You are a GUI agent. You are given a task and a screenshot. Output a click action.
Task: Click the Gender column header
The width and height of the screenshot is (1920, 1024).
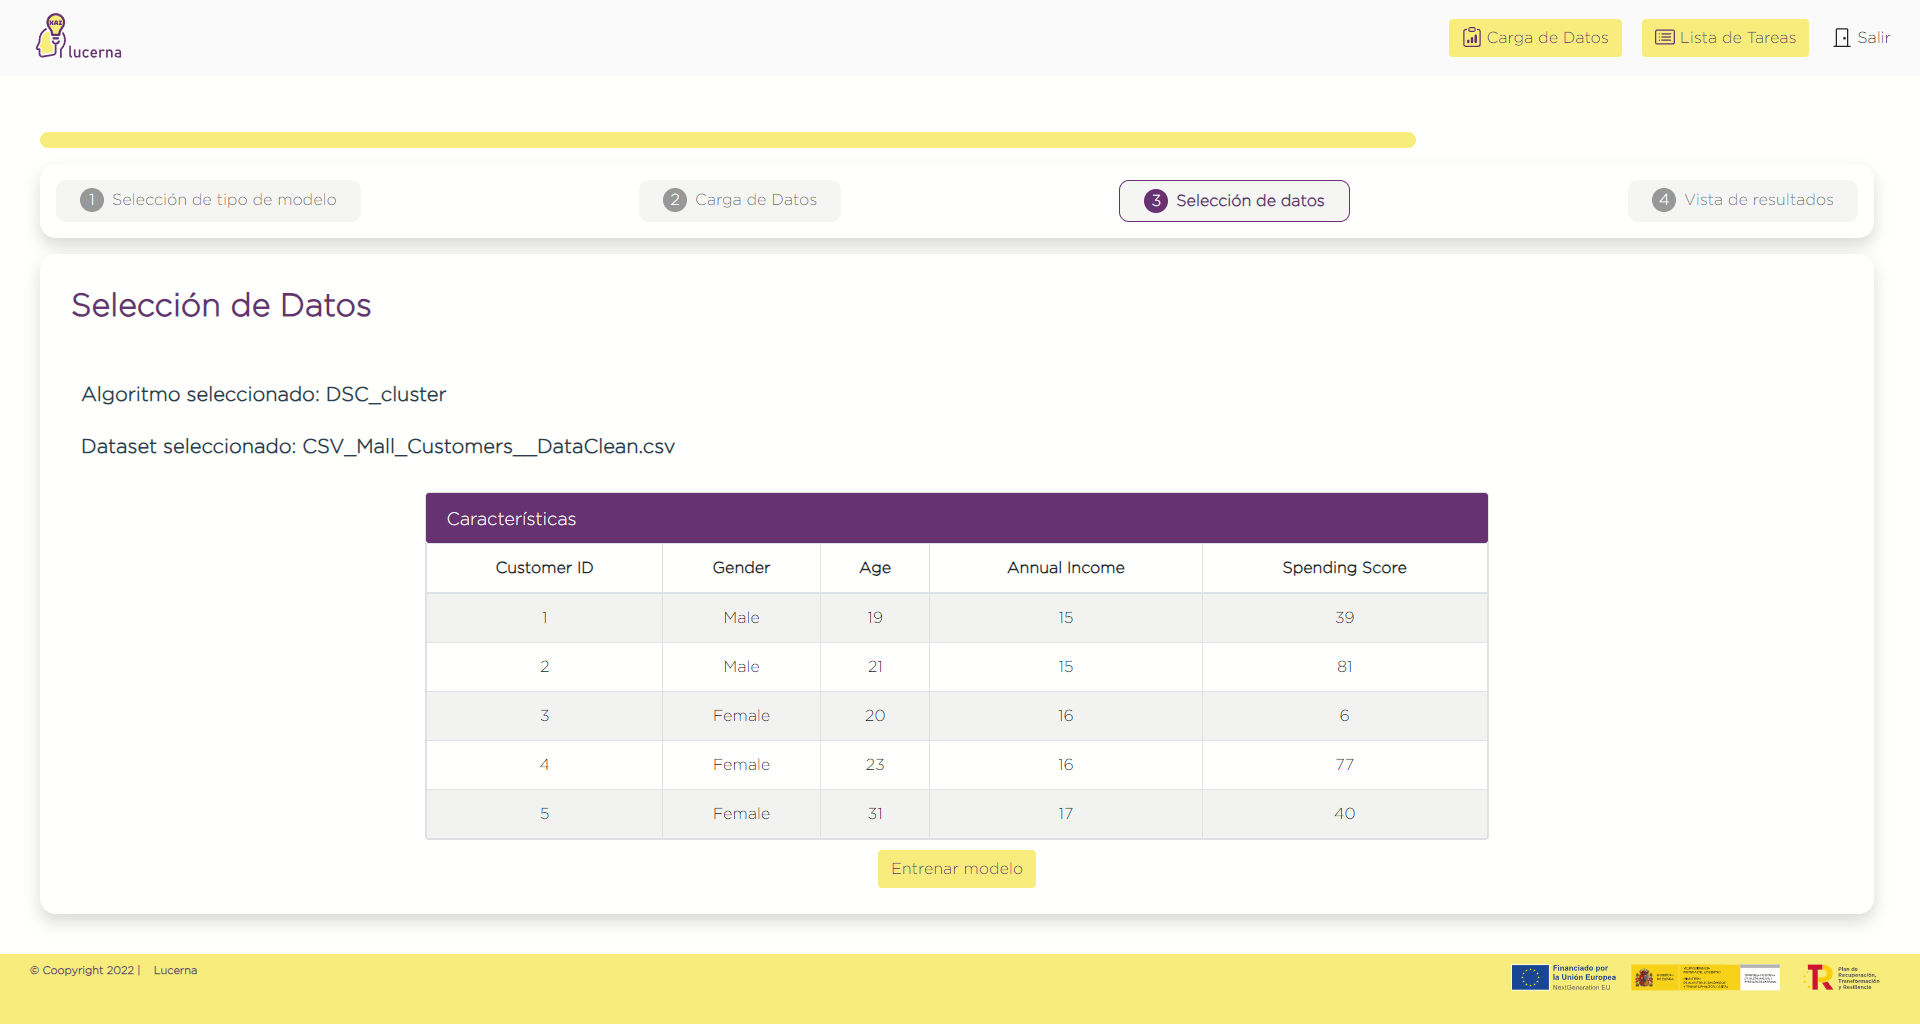741,568
